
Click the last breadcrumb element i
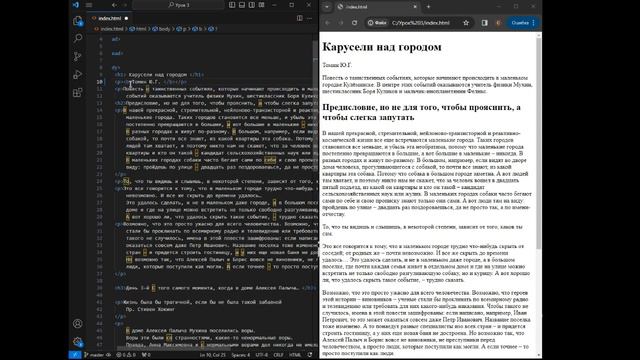click(x=213, y=29)
